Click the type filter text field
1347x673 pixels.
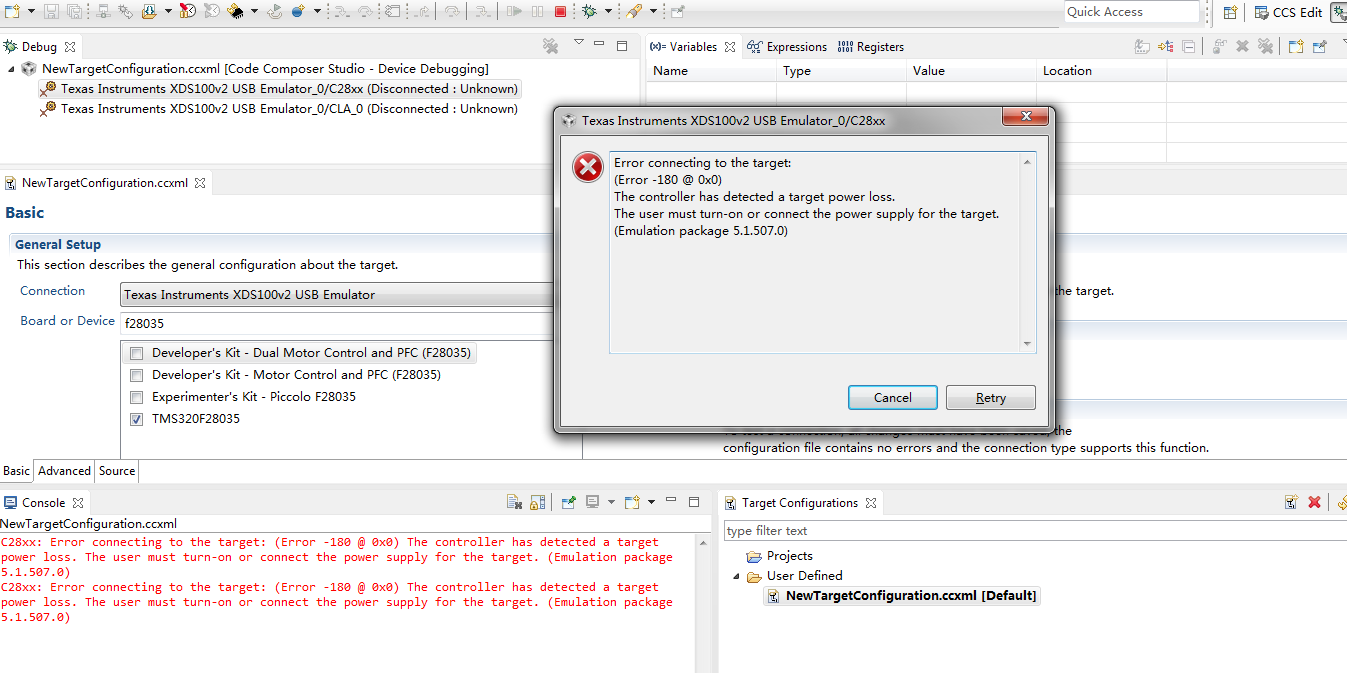[x=1035, y=531]
